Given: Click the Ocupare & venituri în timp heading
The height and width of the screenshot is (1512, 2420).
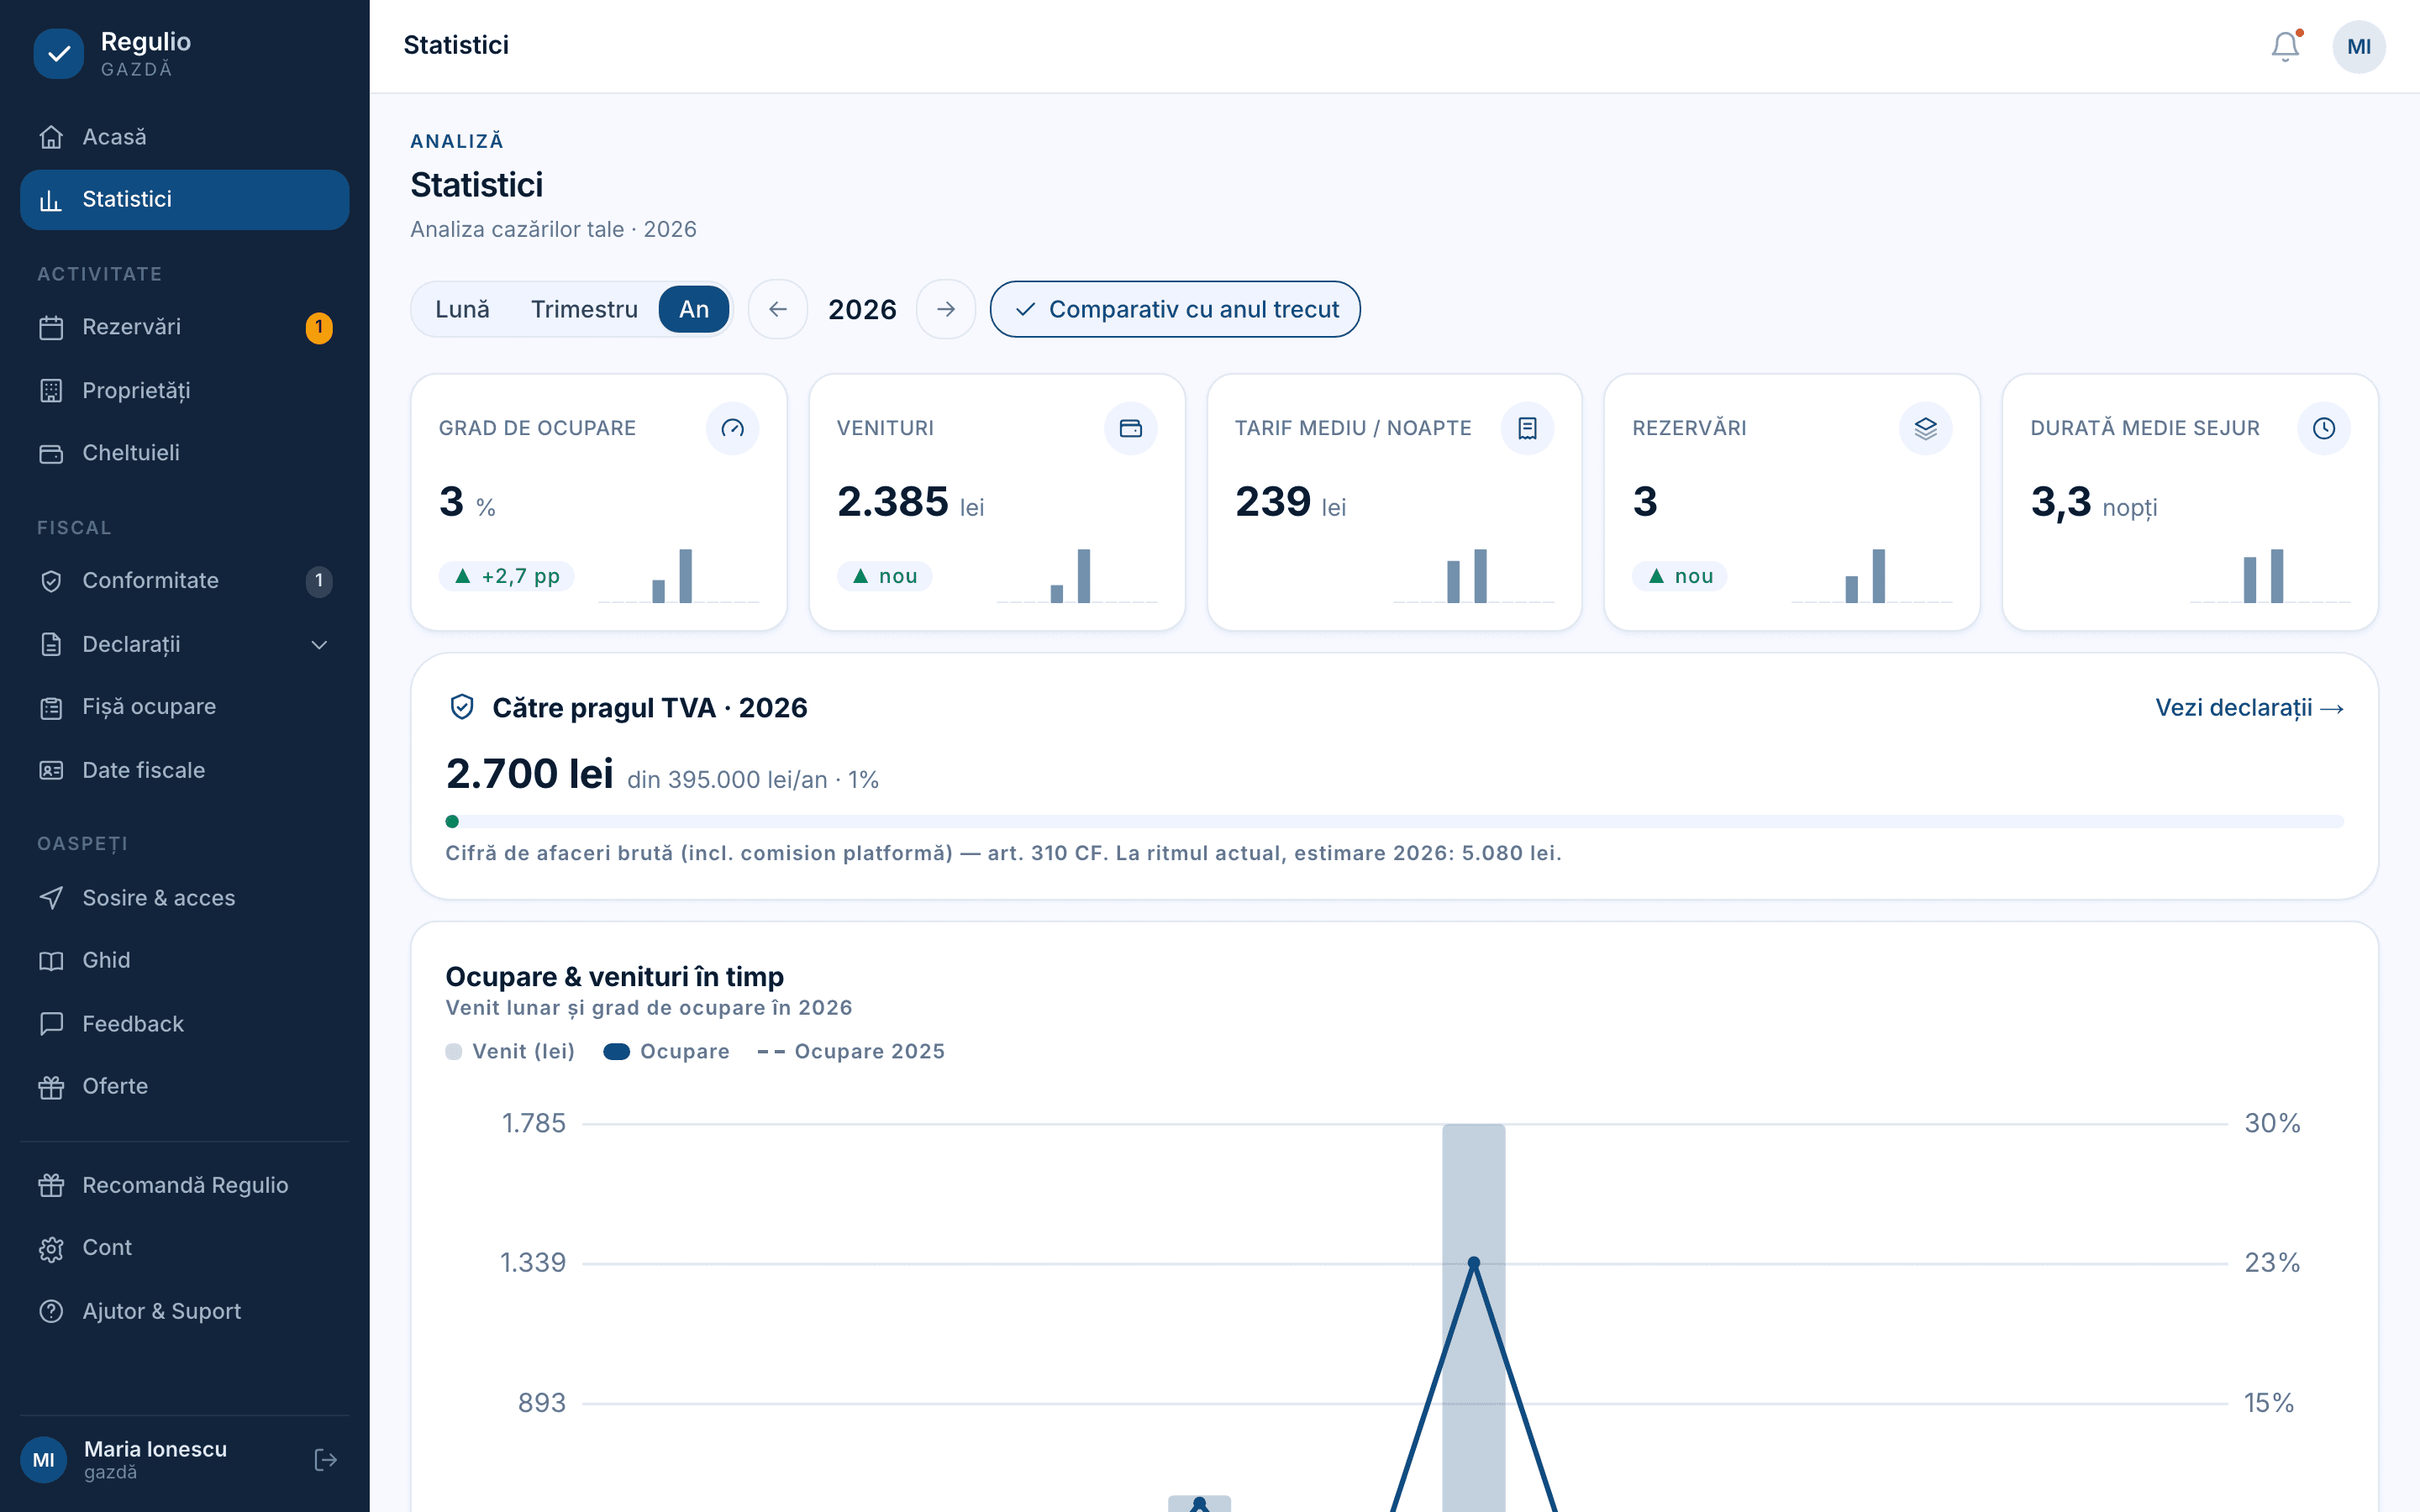Looking at the screenshot, I should (x=614, y=977).
